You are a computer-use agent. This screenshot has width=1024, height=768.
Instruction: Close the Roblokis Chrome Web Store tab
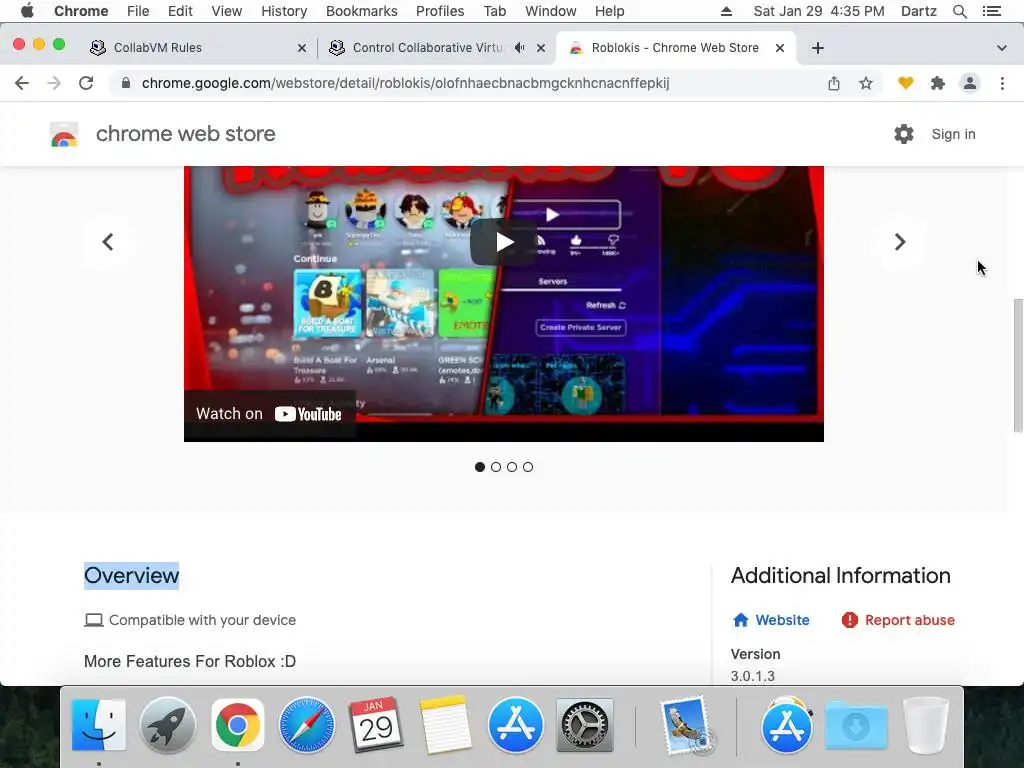pyautogui.click(x=780, y=48)
